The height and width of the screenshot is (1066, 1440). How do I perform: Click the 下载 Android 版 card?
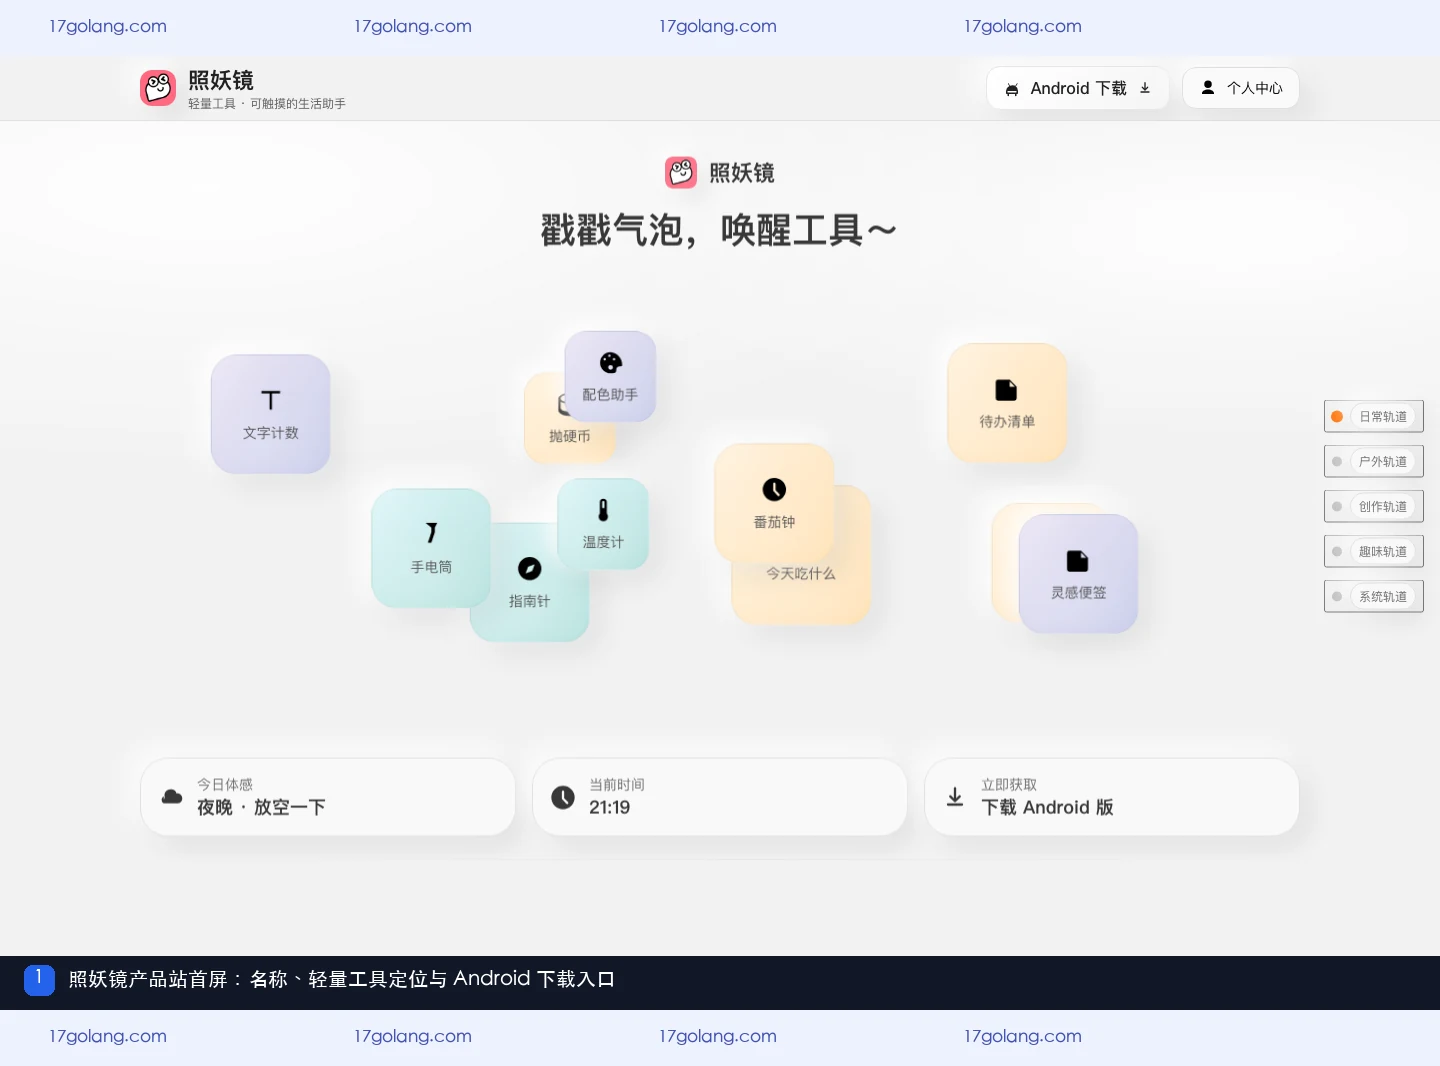click(x=1112, y=797)
